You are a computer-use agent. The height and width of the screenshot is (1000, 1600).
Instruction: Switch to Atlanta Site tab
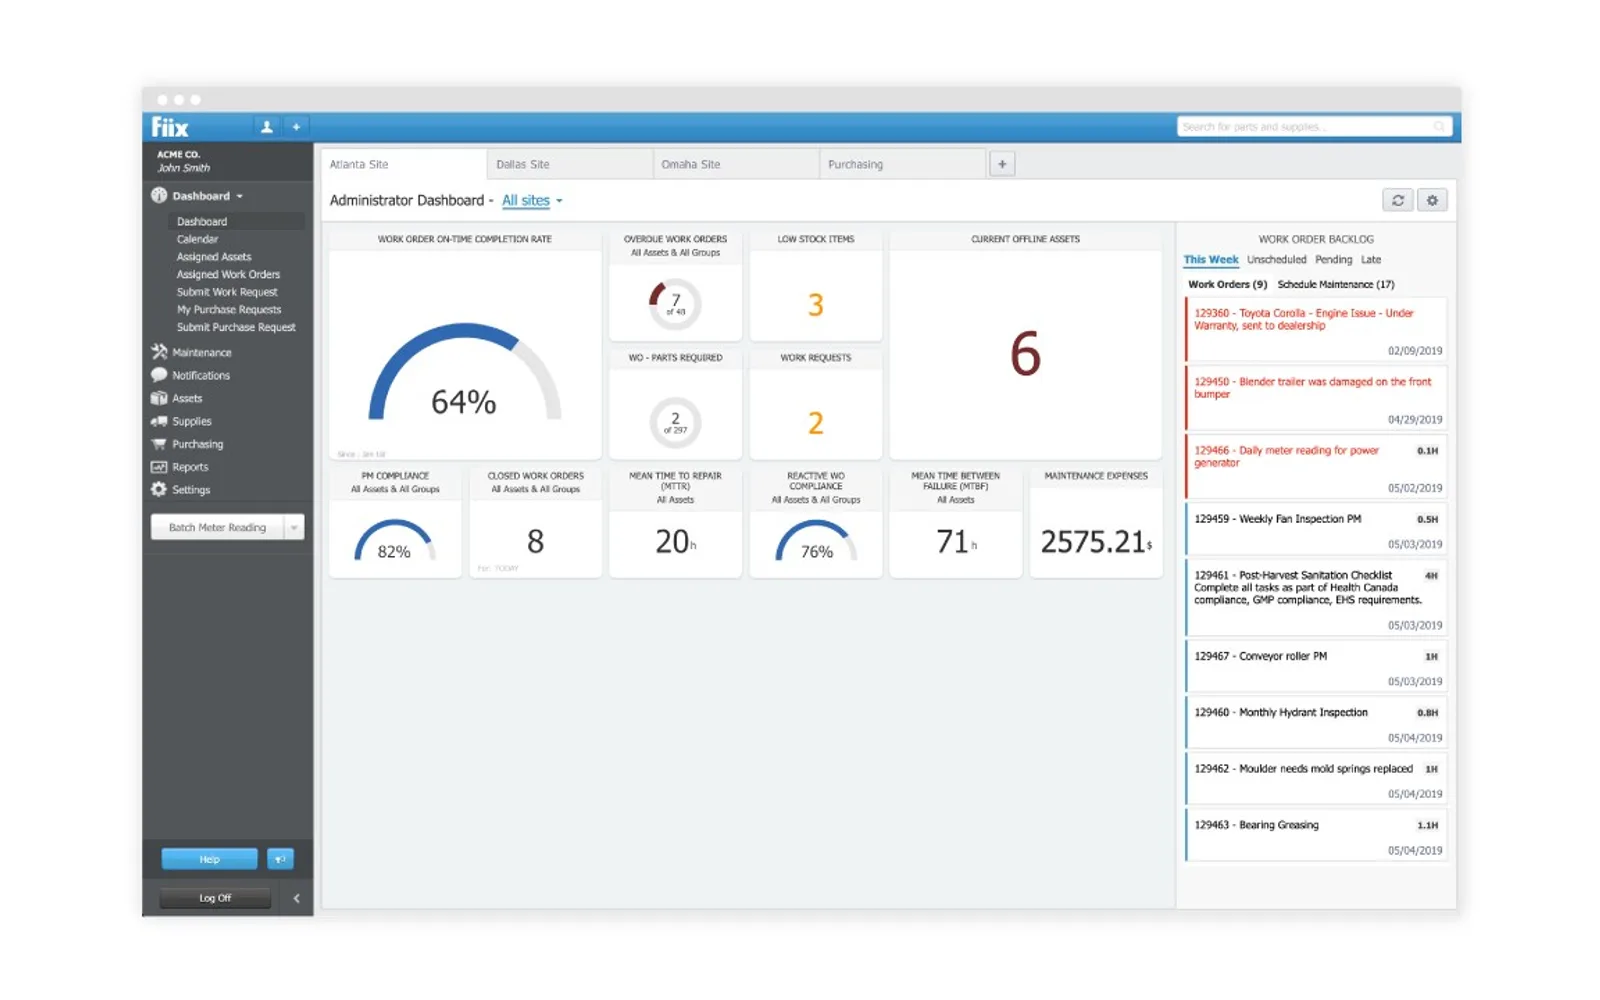(403, 164)
